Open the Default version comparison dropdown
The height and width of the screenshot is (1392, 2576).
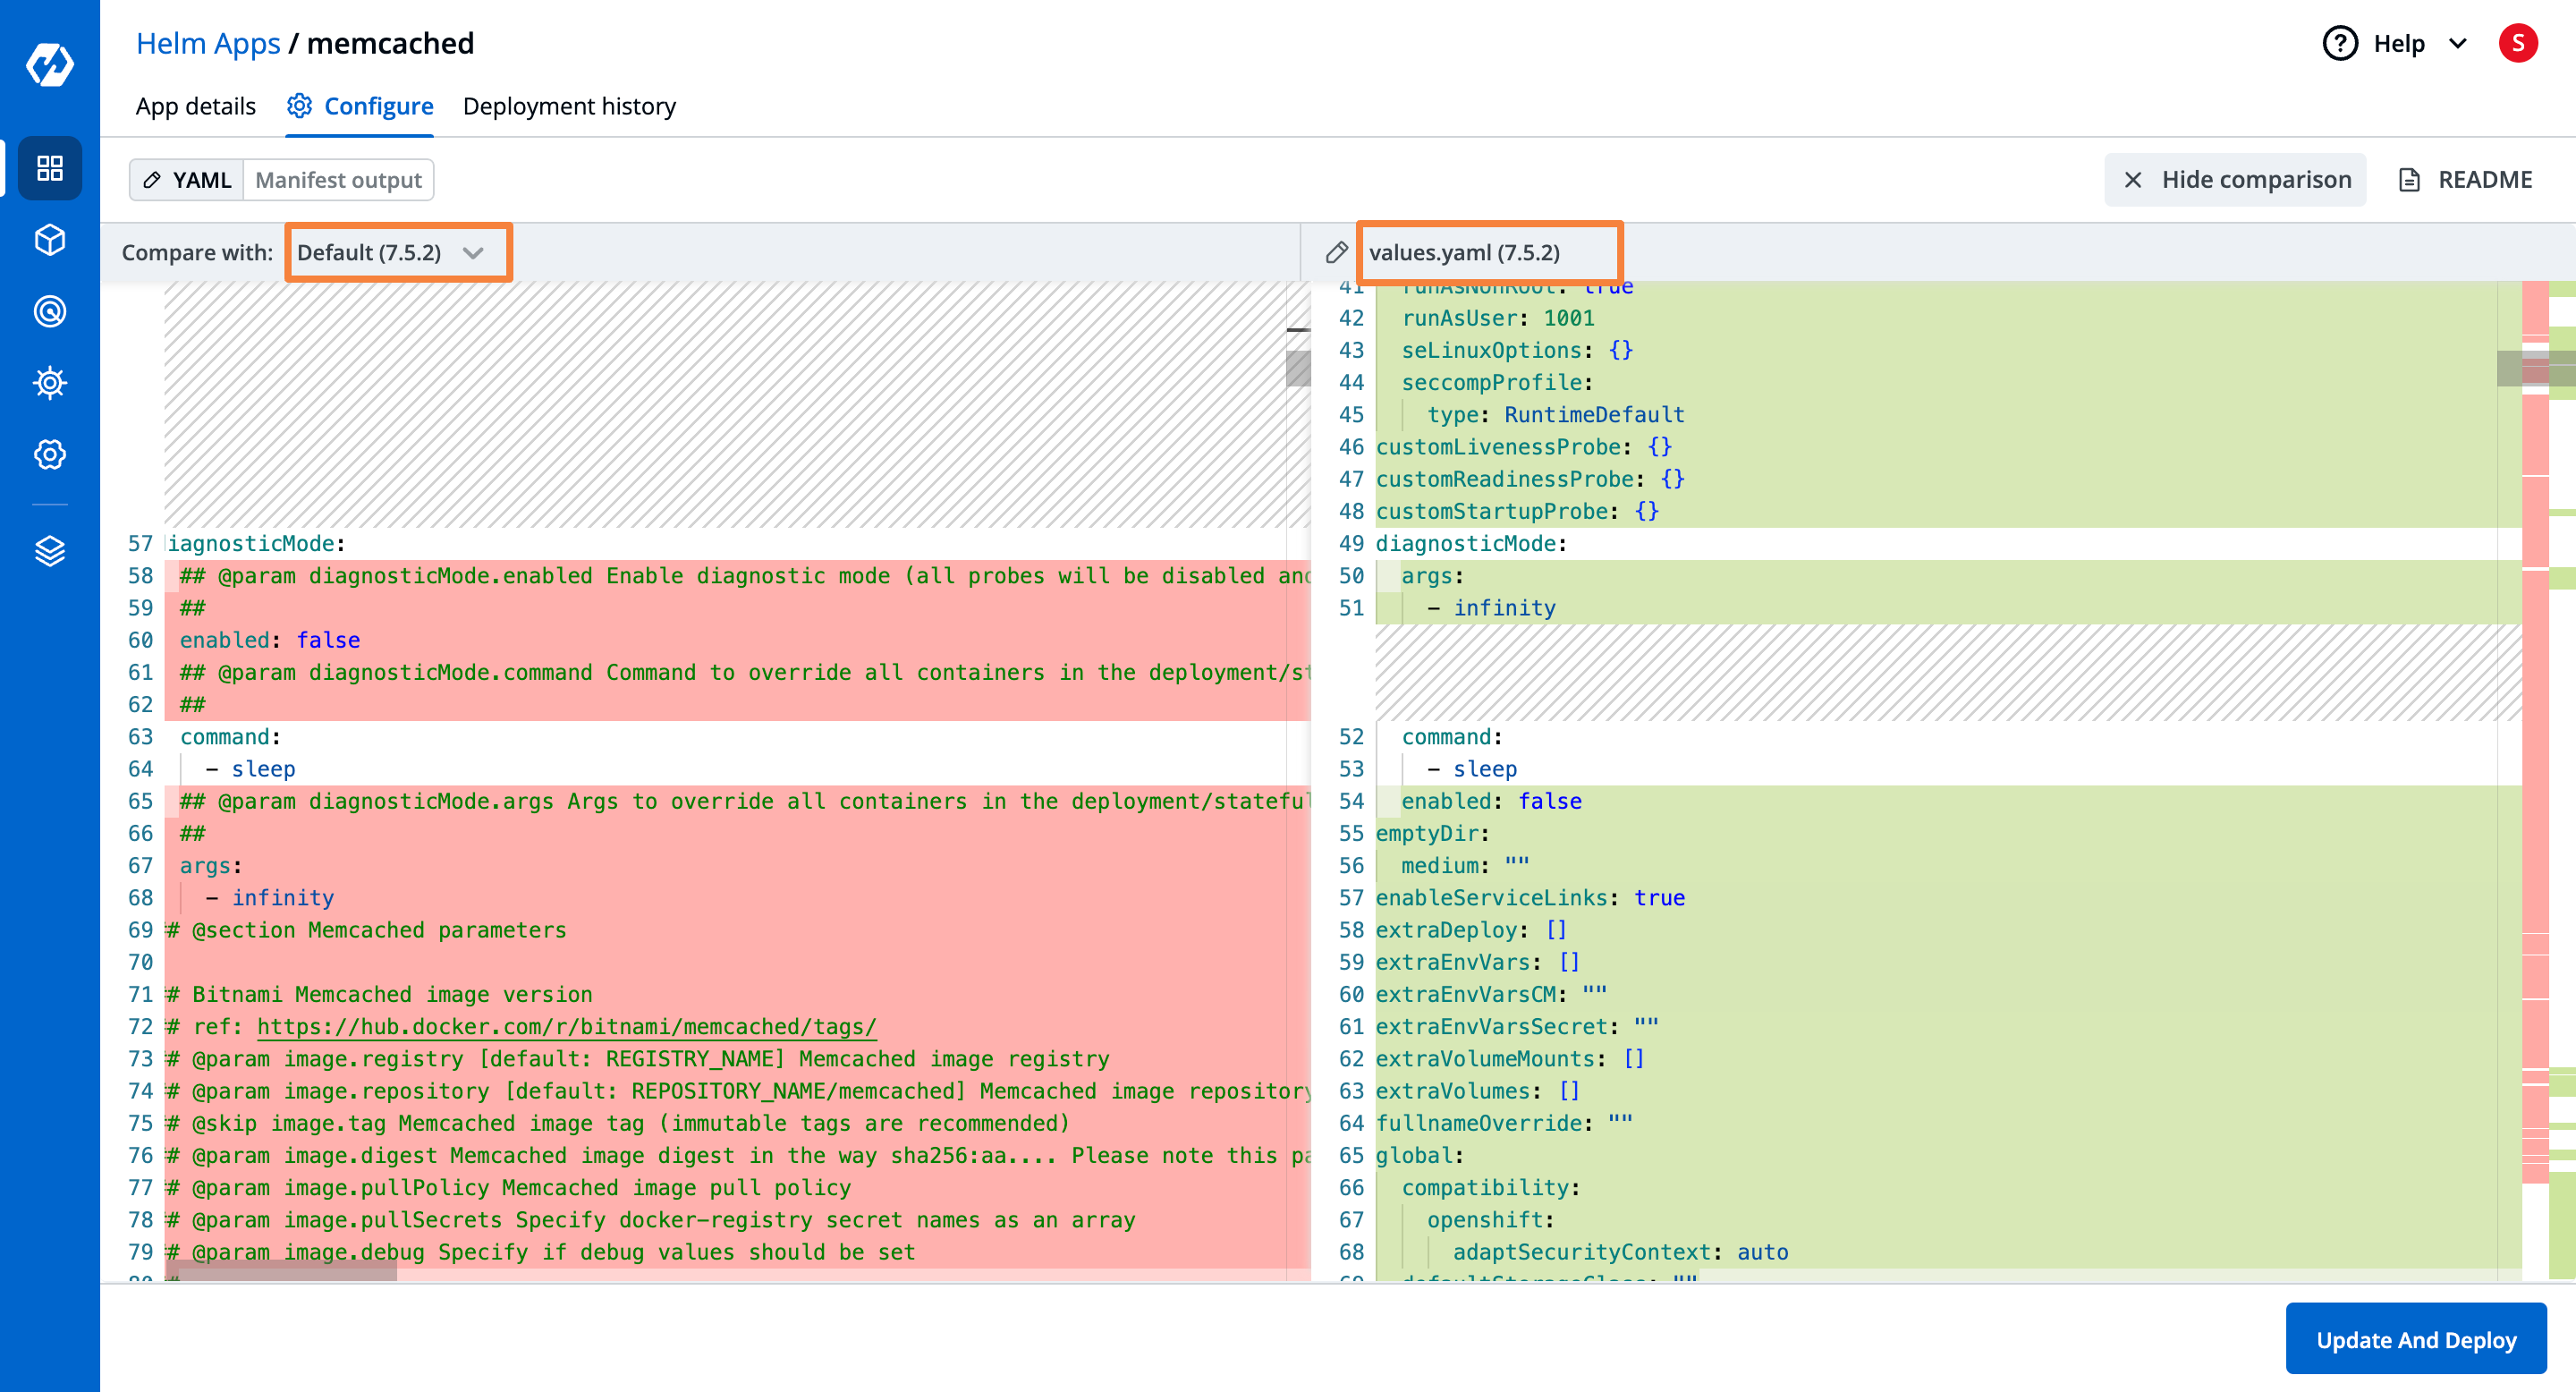(x=396, y=252)
